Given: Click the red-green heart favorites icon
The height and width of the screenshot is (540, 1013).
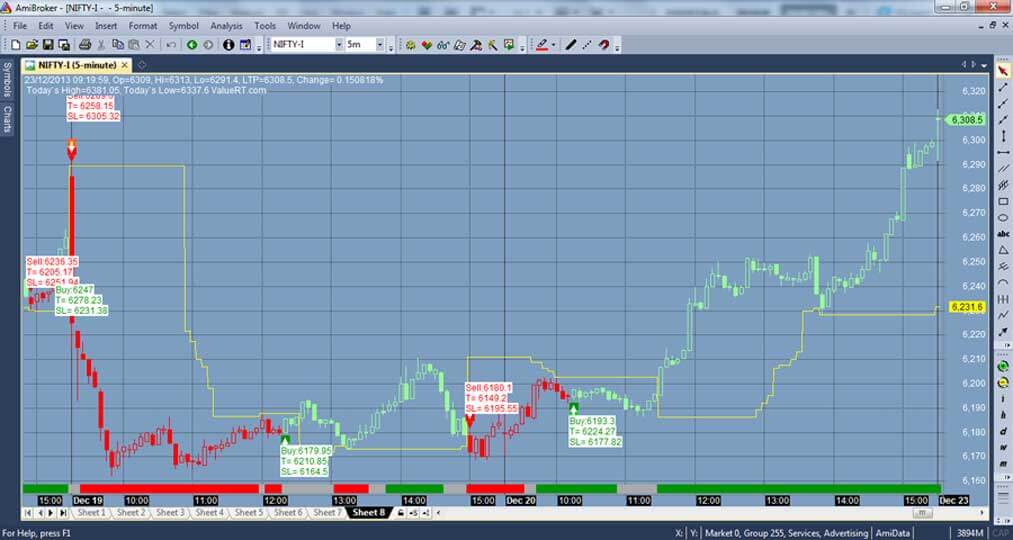Looking at the screenshot, I should [x=426, y=45].
